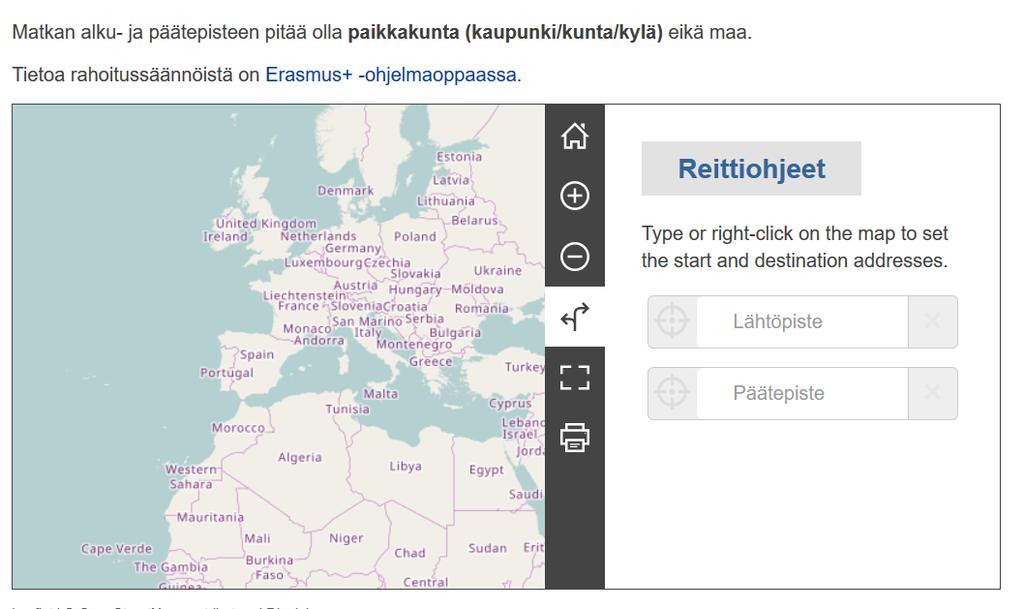The width and height of the screenshot is (1024, 609).
Task: Click the home icon on the map toolbar
Action: tap(575, 136)
